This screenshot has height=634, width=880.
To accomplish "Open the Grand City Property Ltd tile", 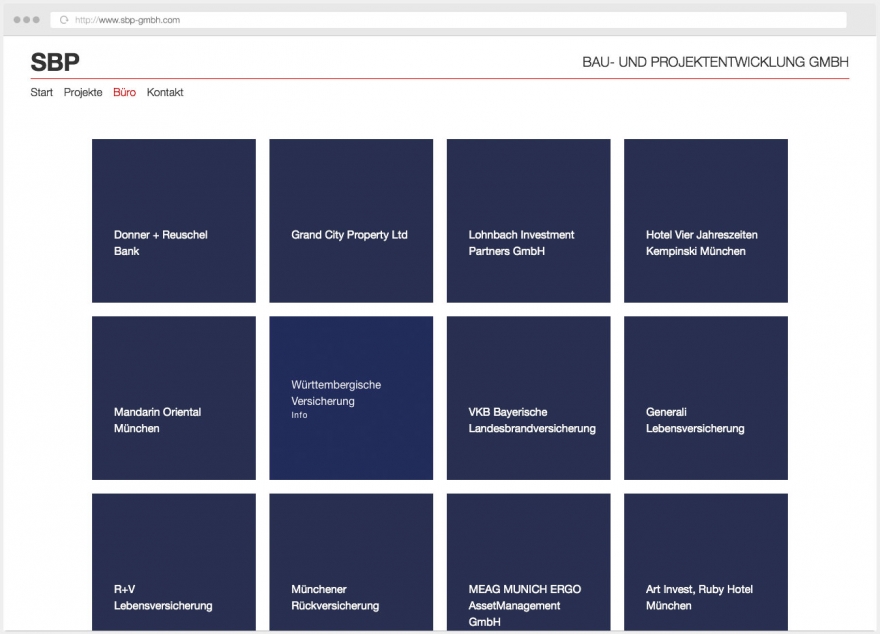I will tap(351, 220).
